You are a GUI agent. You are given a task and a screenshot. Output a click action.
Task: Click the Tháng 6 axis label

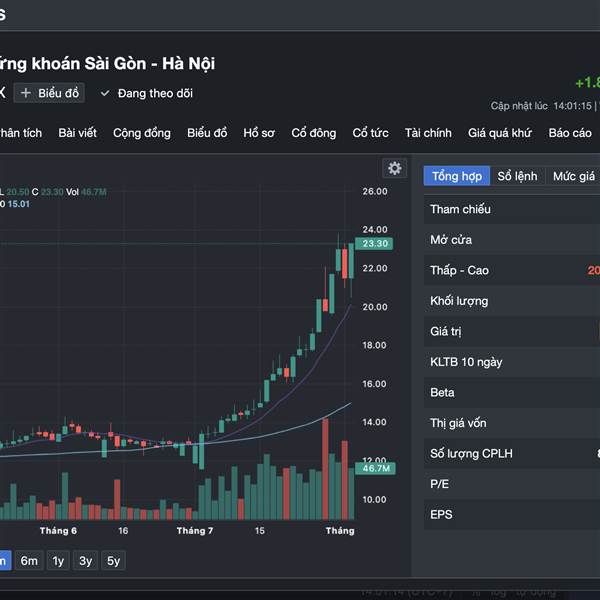[58, 531]
